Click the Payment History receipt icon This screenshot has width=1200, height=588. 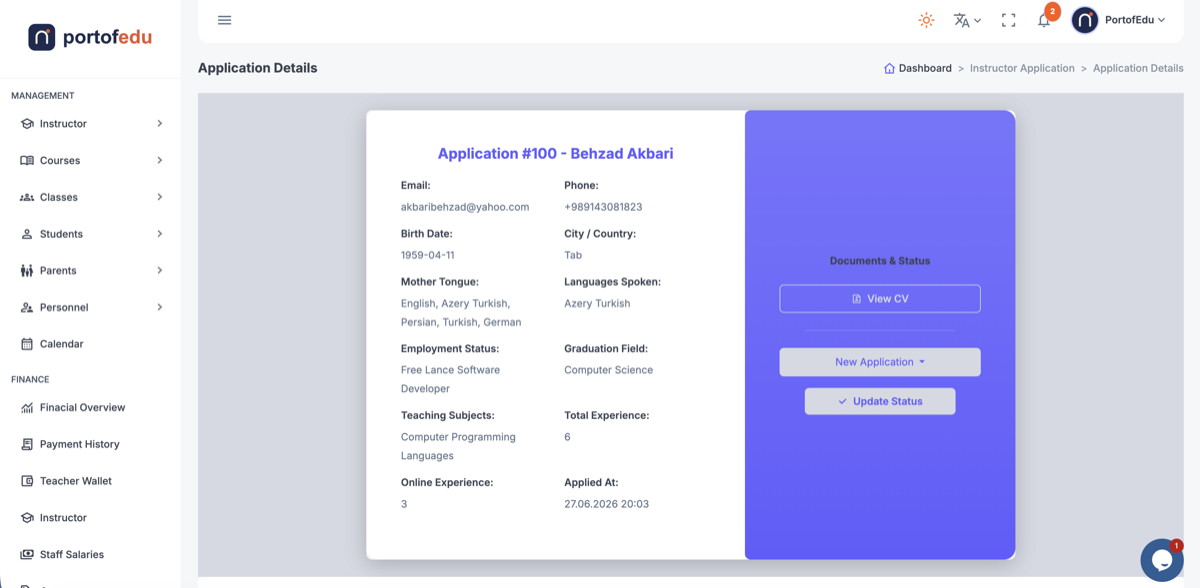coord(27,444)
